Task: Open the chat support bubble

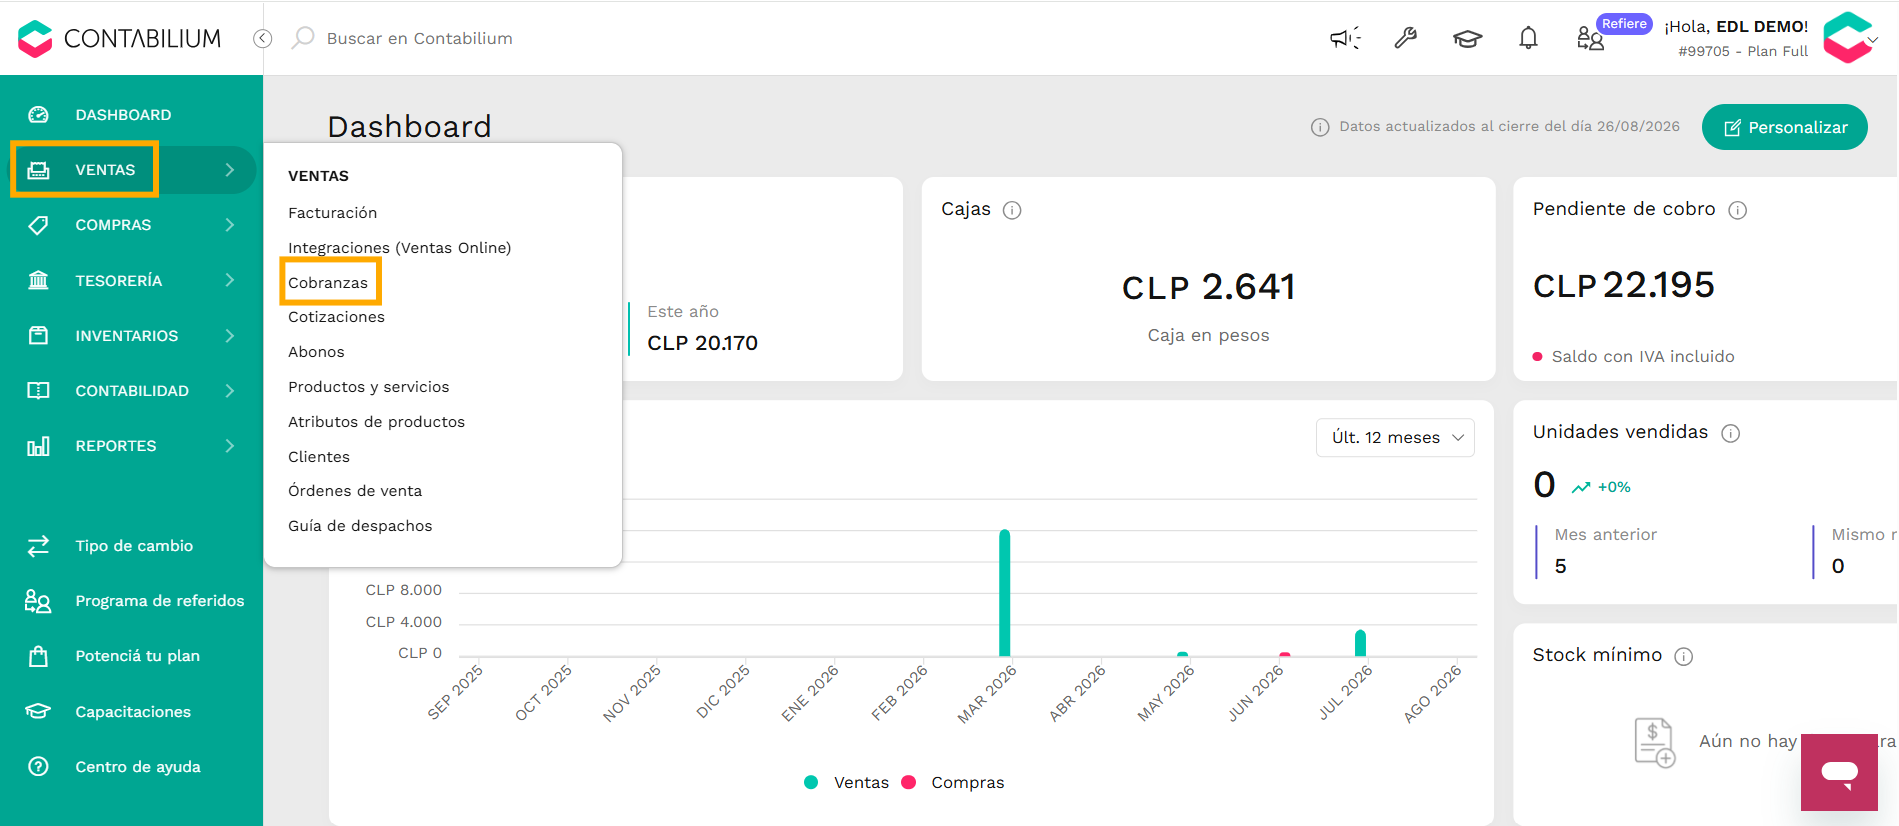Action: point(1839,772)
